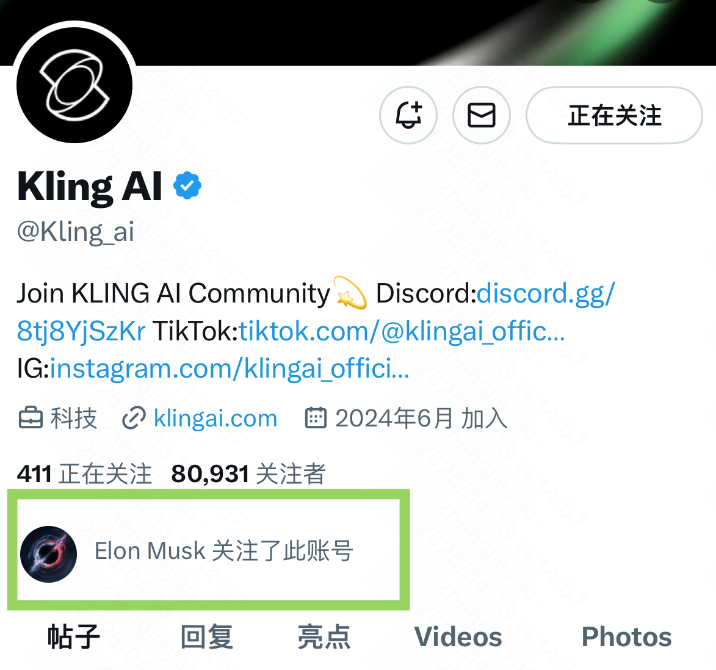The width and height of the screenshot is (716, 670).
Task: Open the Kling AI profile avatar
Action: point(74,85)
